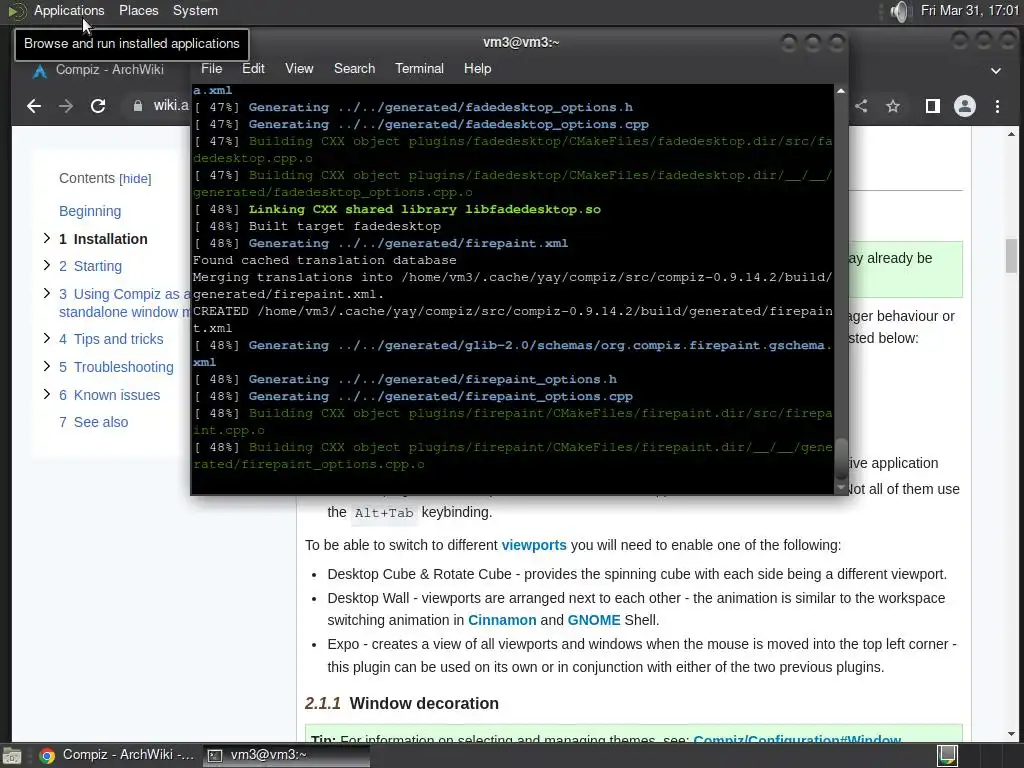Open the System panel menu
The image size is (1024, 768).
[x=195, y=10]
